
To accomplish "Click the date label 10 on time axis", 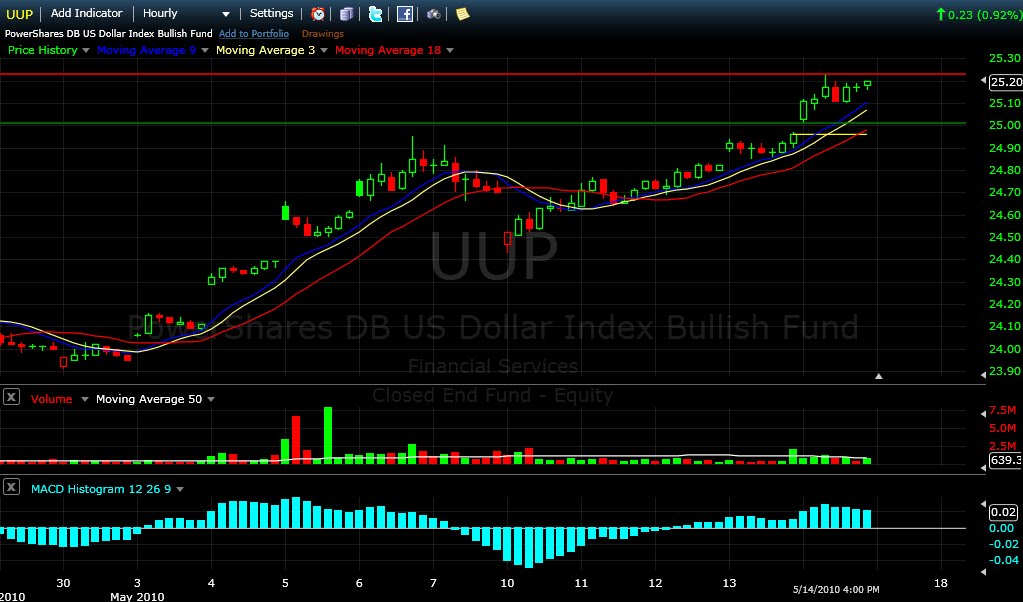I will coord(507,583).
